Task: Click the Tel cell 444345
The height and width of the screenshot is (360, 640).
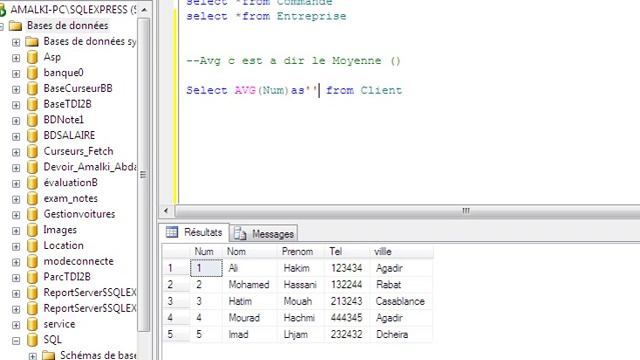Action: 348,318
